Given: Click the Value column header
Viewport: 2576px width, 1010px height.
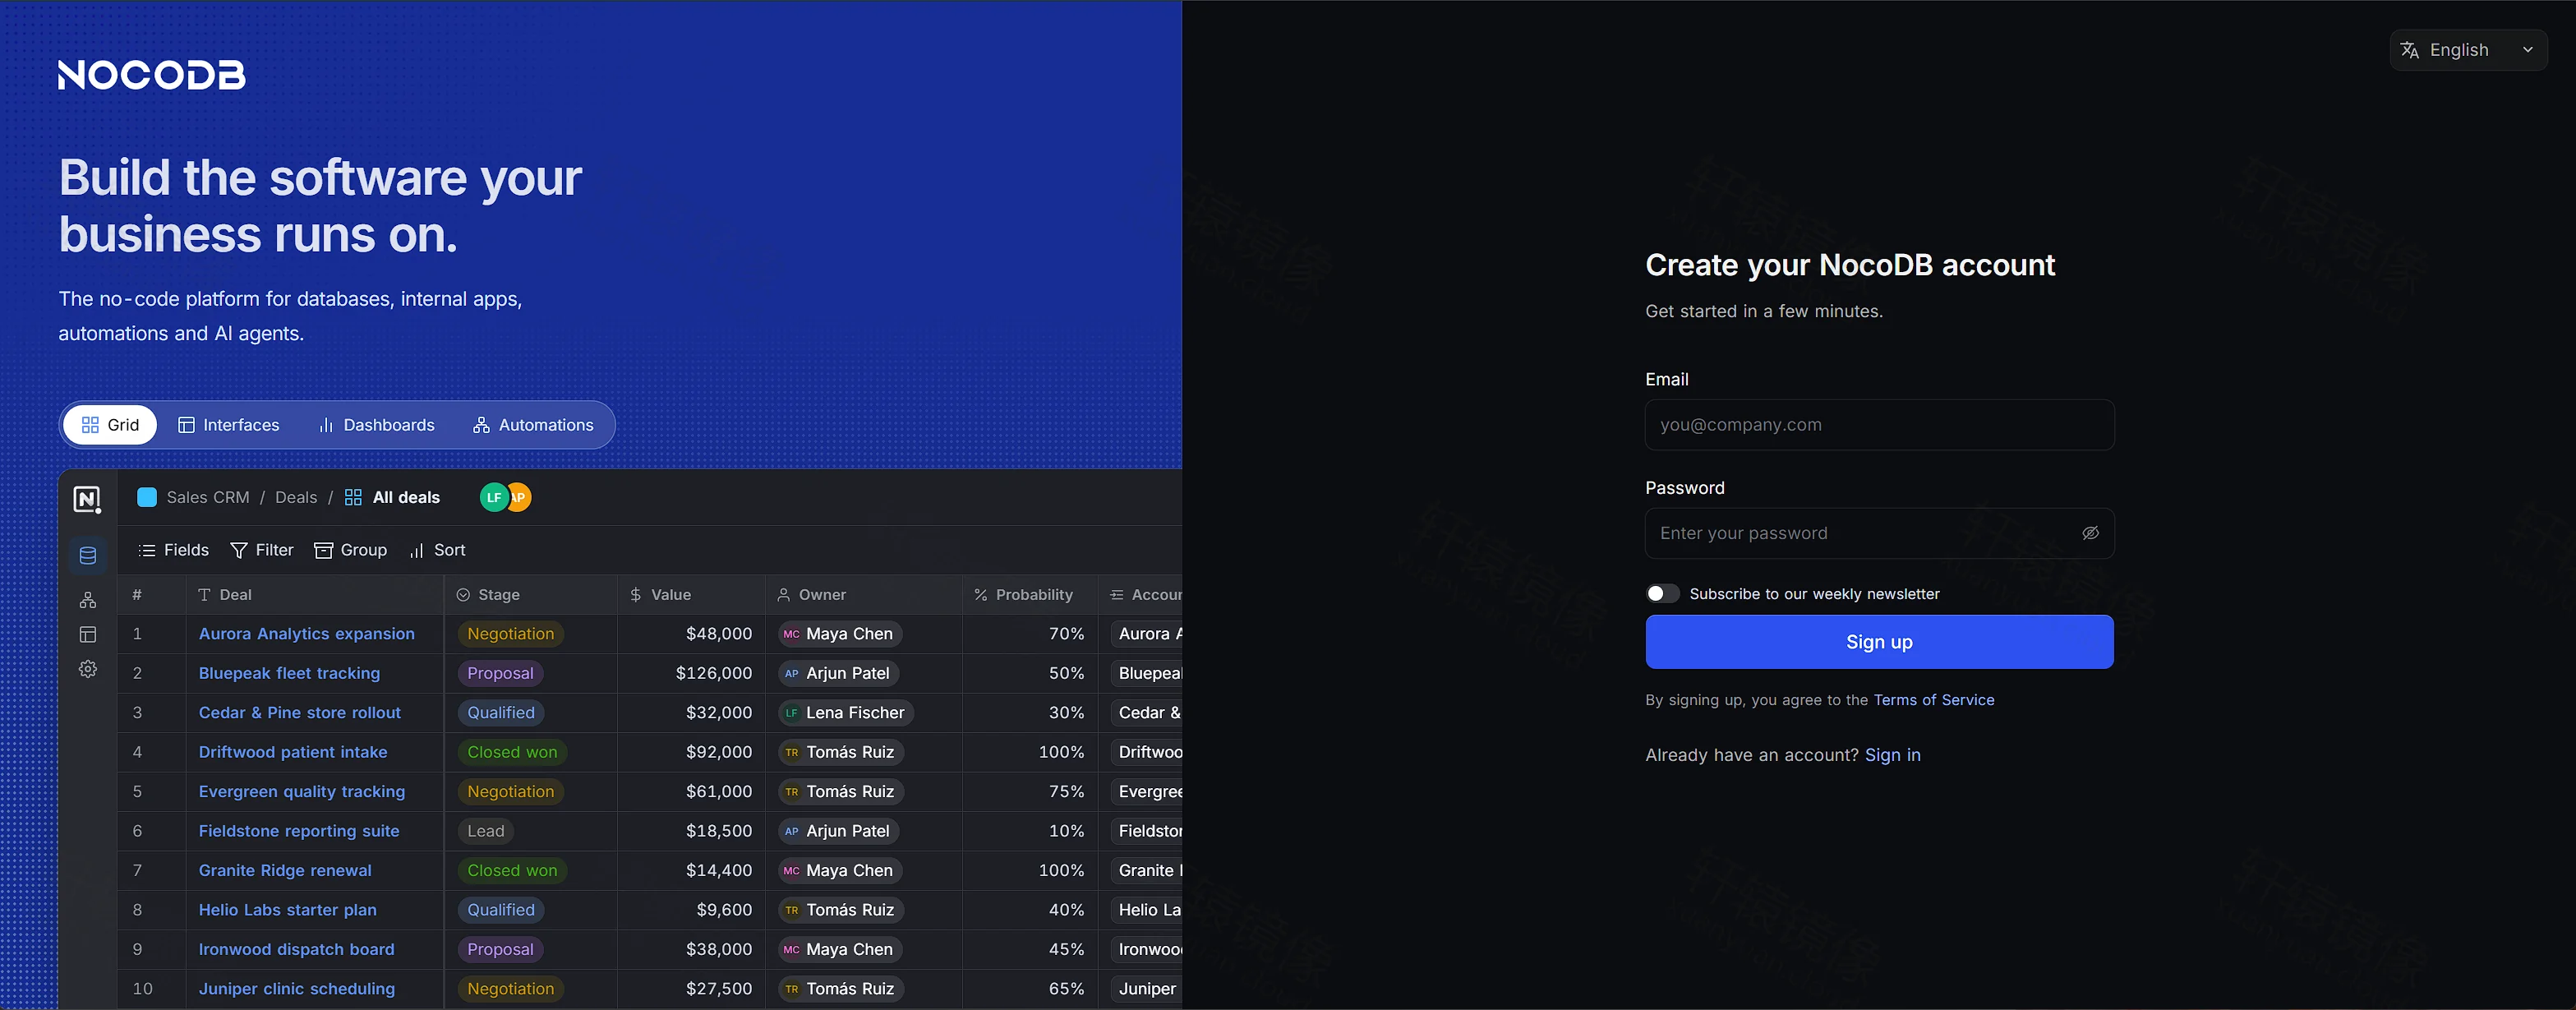Looking at the screenshot, I should (691, 594).
